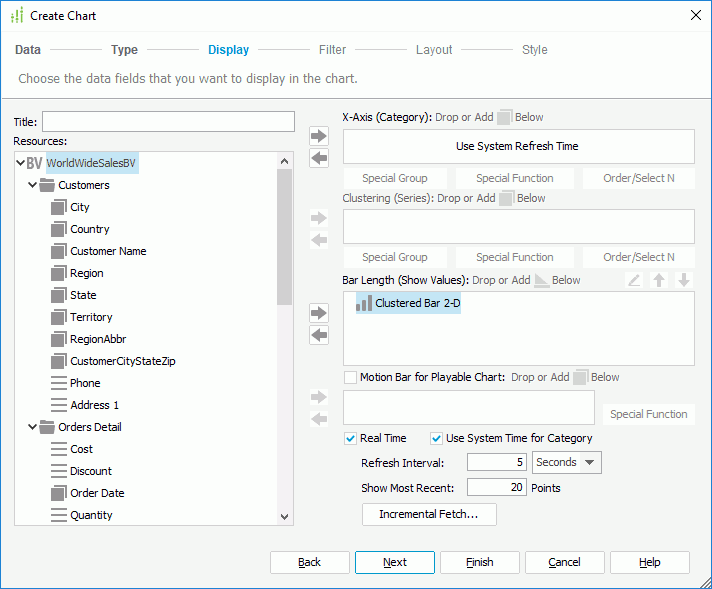
Task: Open the Incremental Fetch settings
Action: pyautogui.click(x=429, y=514)
